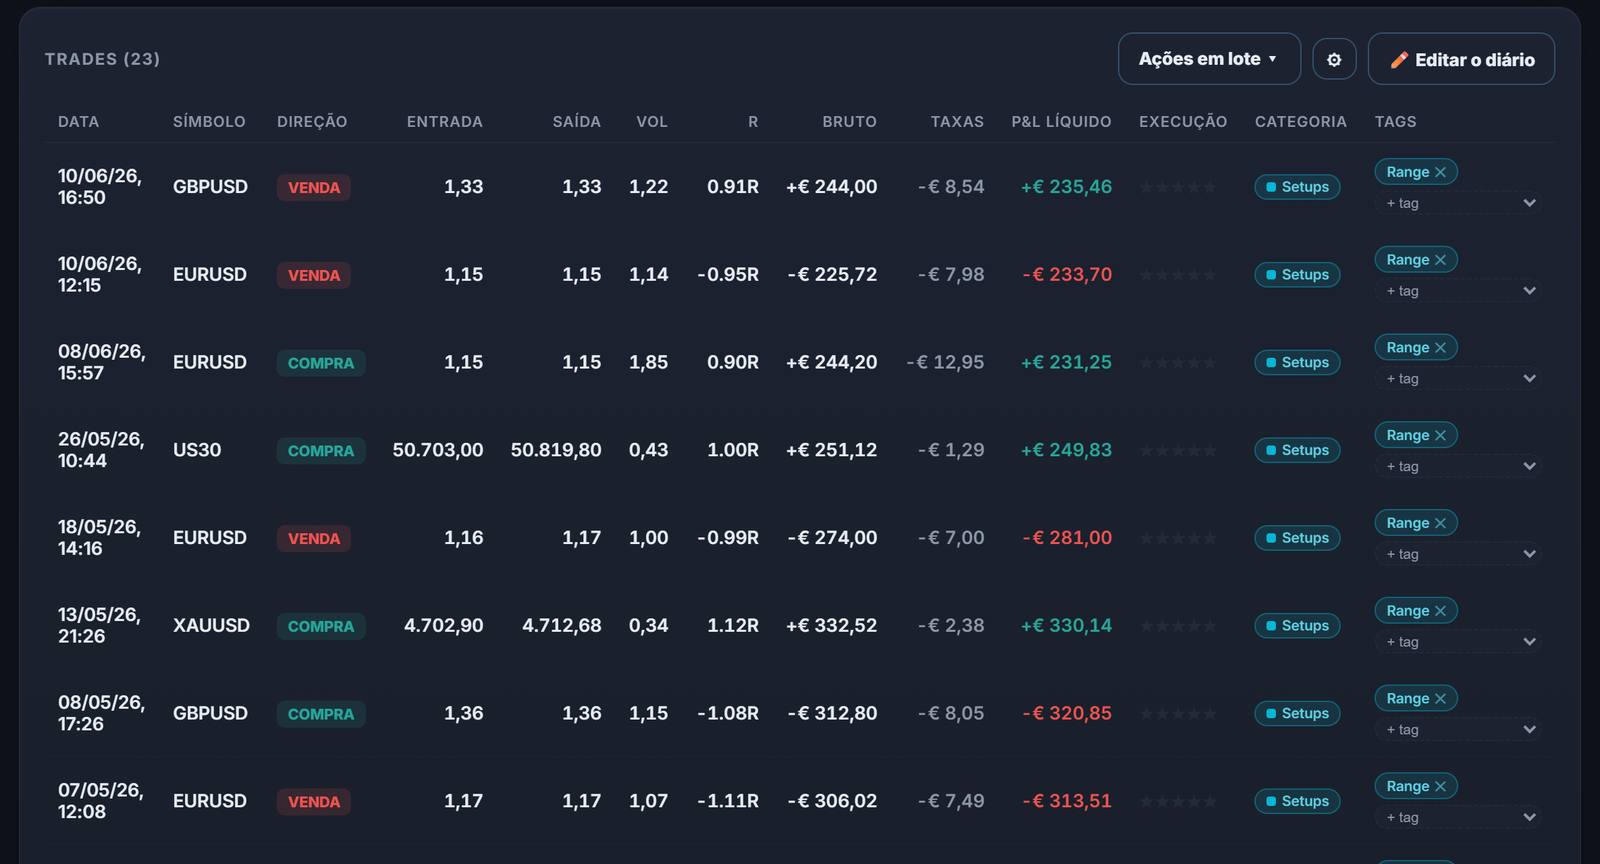The width and height of the screenshot is (1600, 864).
Task: Click the net P&L value -€ 281,00
Action: (1067, 538)
